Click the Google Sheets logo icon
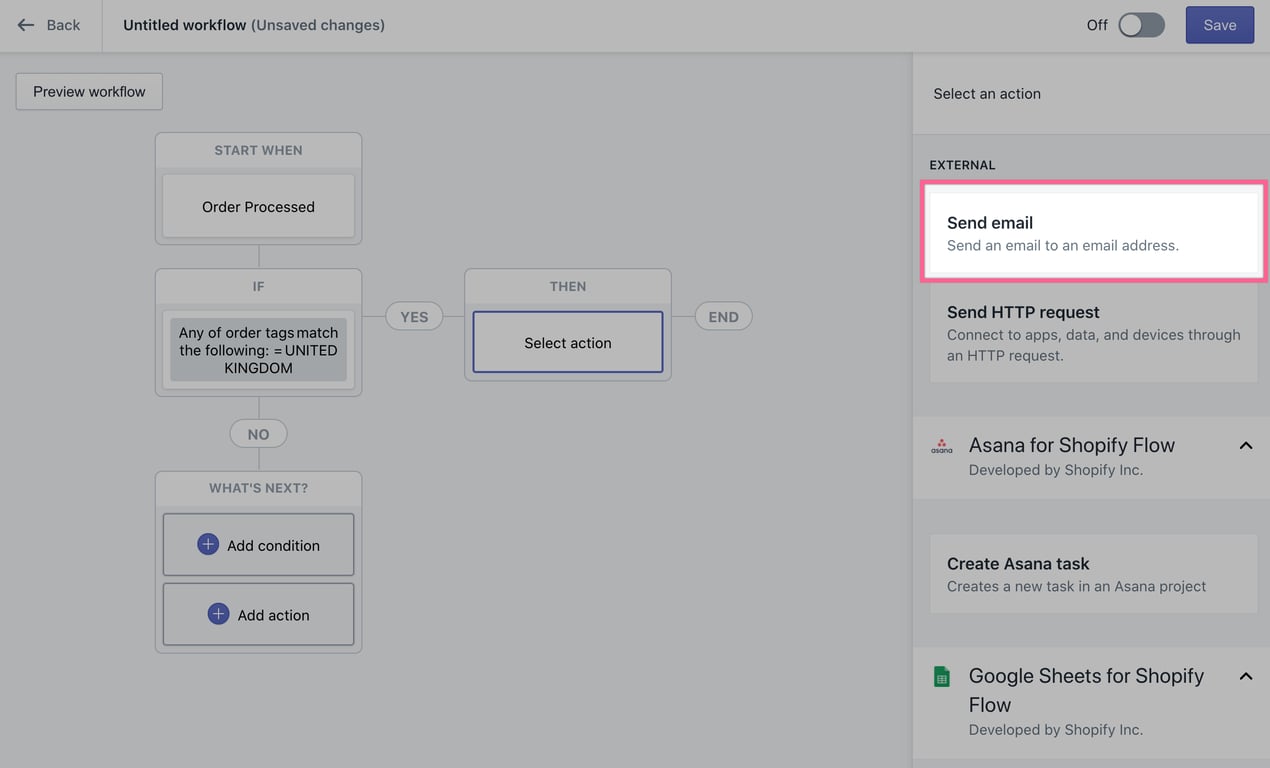1270x768 pixels. pos(942,677)
